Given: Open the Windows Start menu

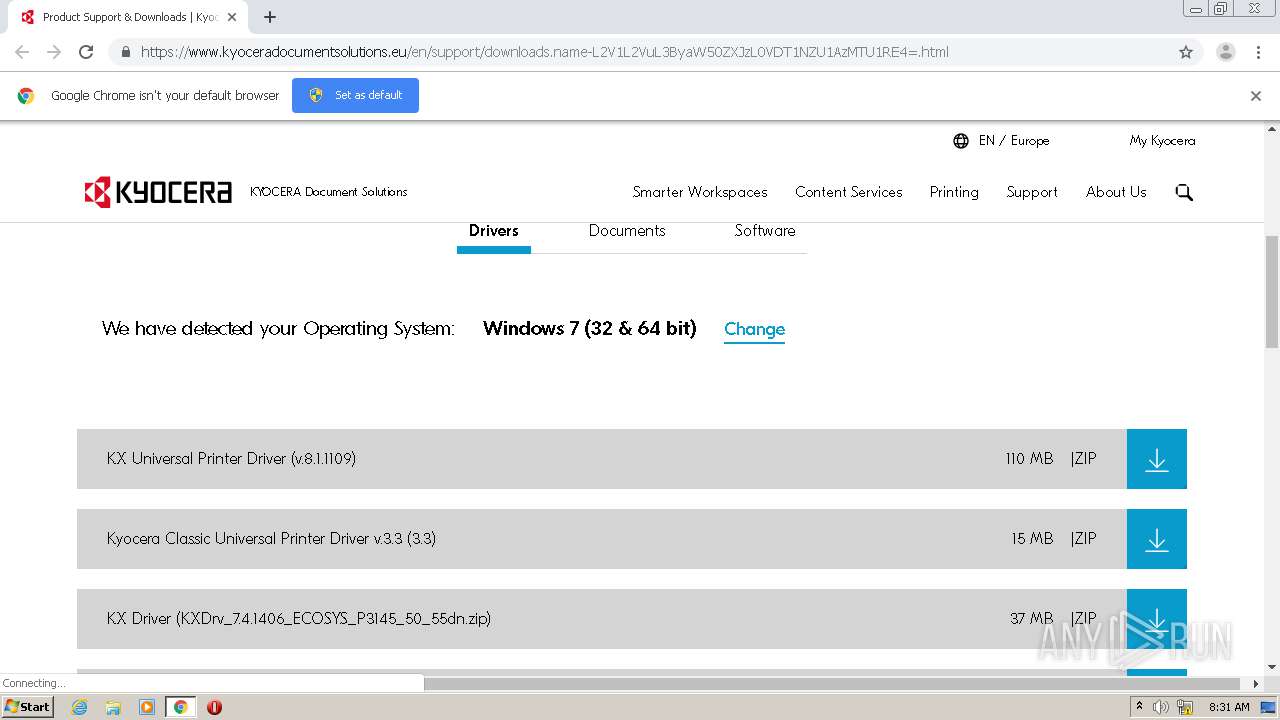Looking at the screenshot, I should pos(28,707).
